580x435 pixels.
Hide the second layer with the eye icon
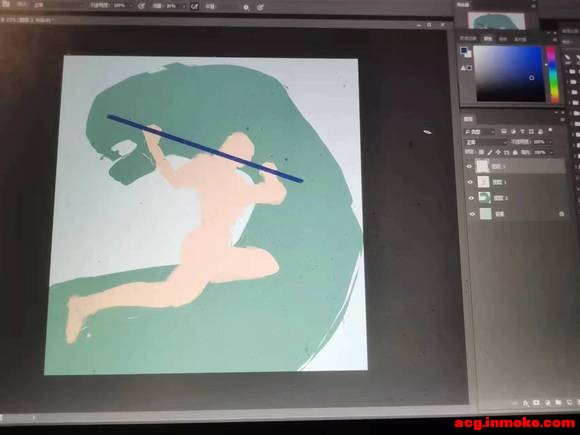tap(470, 182)
